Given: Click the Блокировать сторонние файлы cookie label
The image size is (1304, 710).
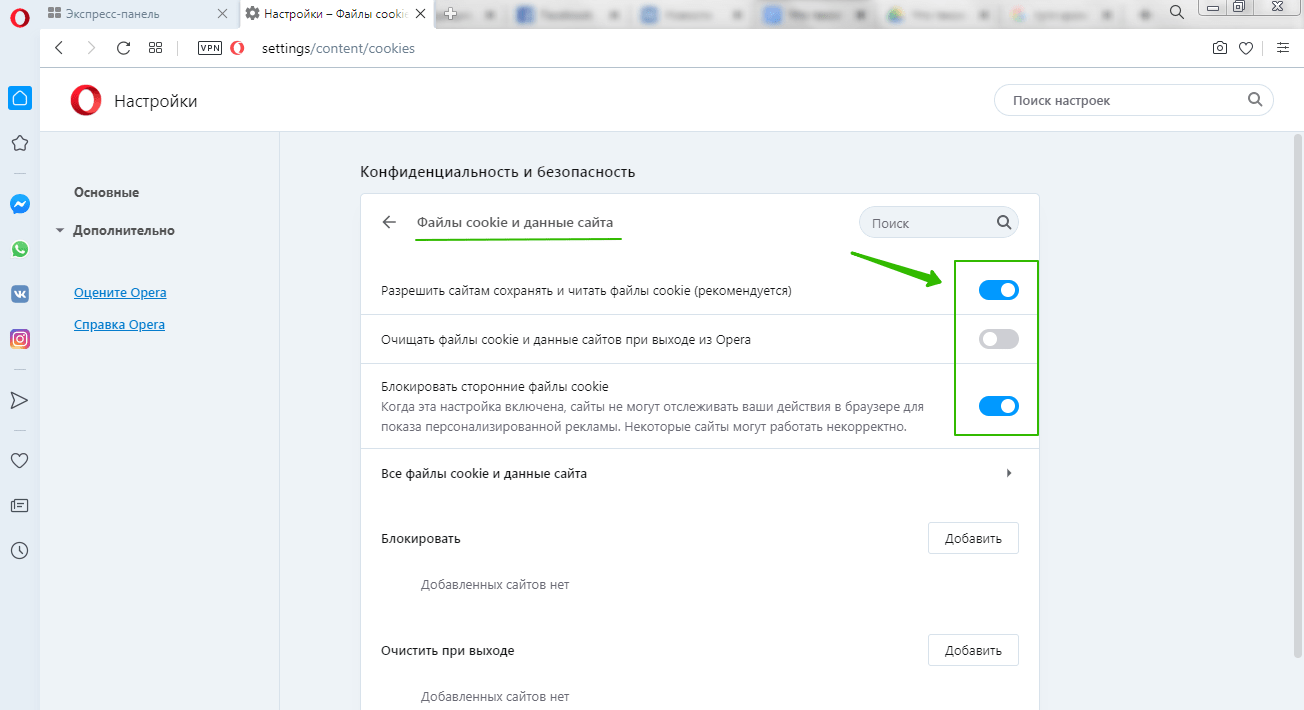Looking at the screenshot, I should (495, 386).
